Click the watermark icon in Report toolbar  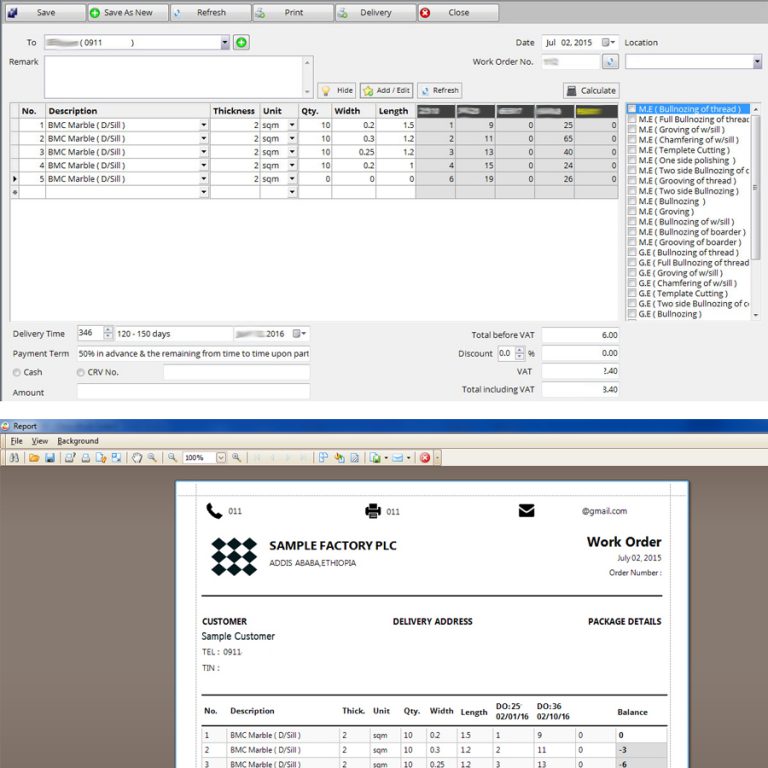355,457
